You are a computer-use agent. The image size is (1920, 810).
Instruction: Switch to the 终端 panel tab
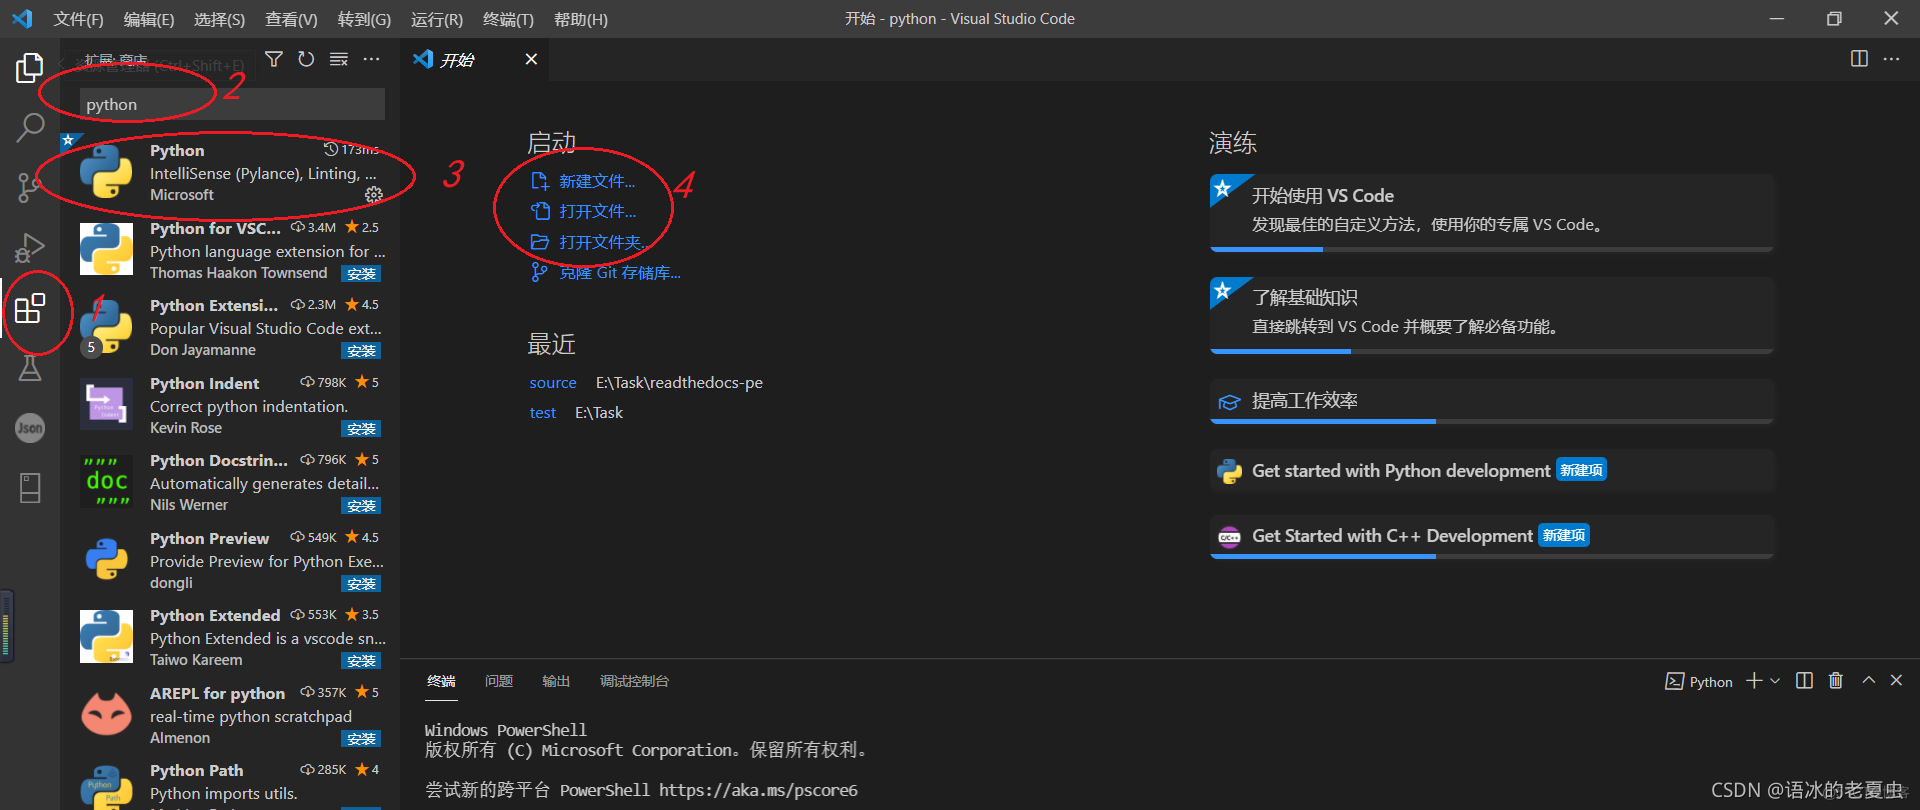[441, 681]
